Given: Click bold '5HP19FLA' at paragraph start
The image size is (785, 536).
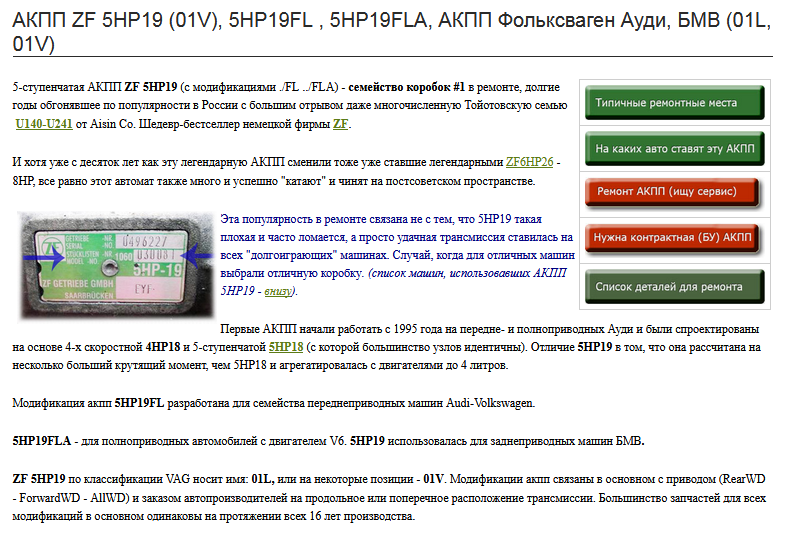Looking at the screenshot, I should point(42,441).
